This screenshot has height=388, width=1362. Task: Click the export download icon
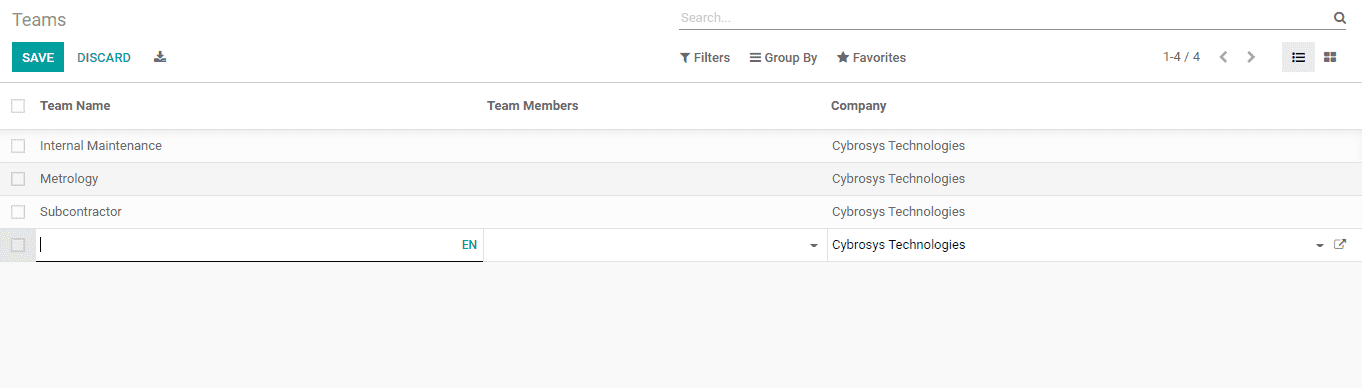(x=160, y=57)
